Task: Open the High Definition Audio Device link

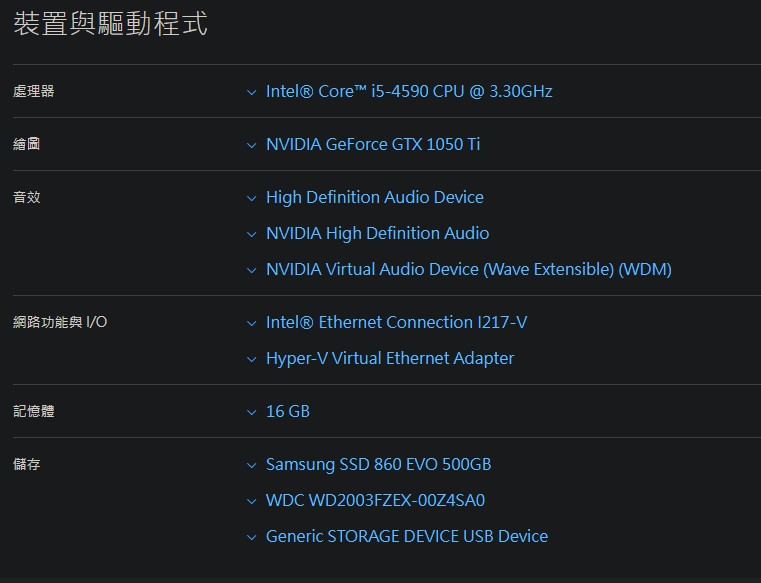Action: pyautogui.click(x=375, y=197)
